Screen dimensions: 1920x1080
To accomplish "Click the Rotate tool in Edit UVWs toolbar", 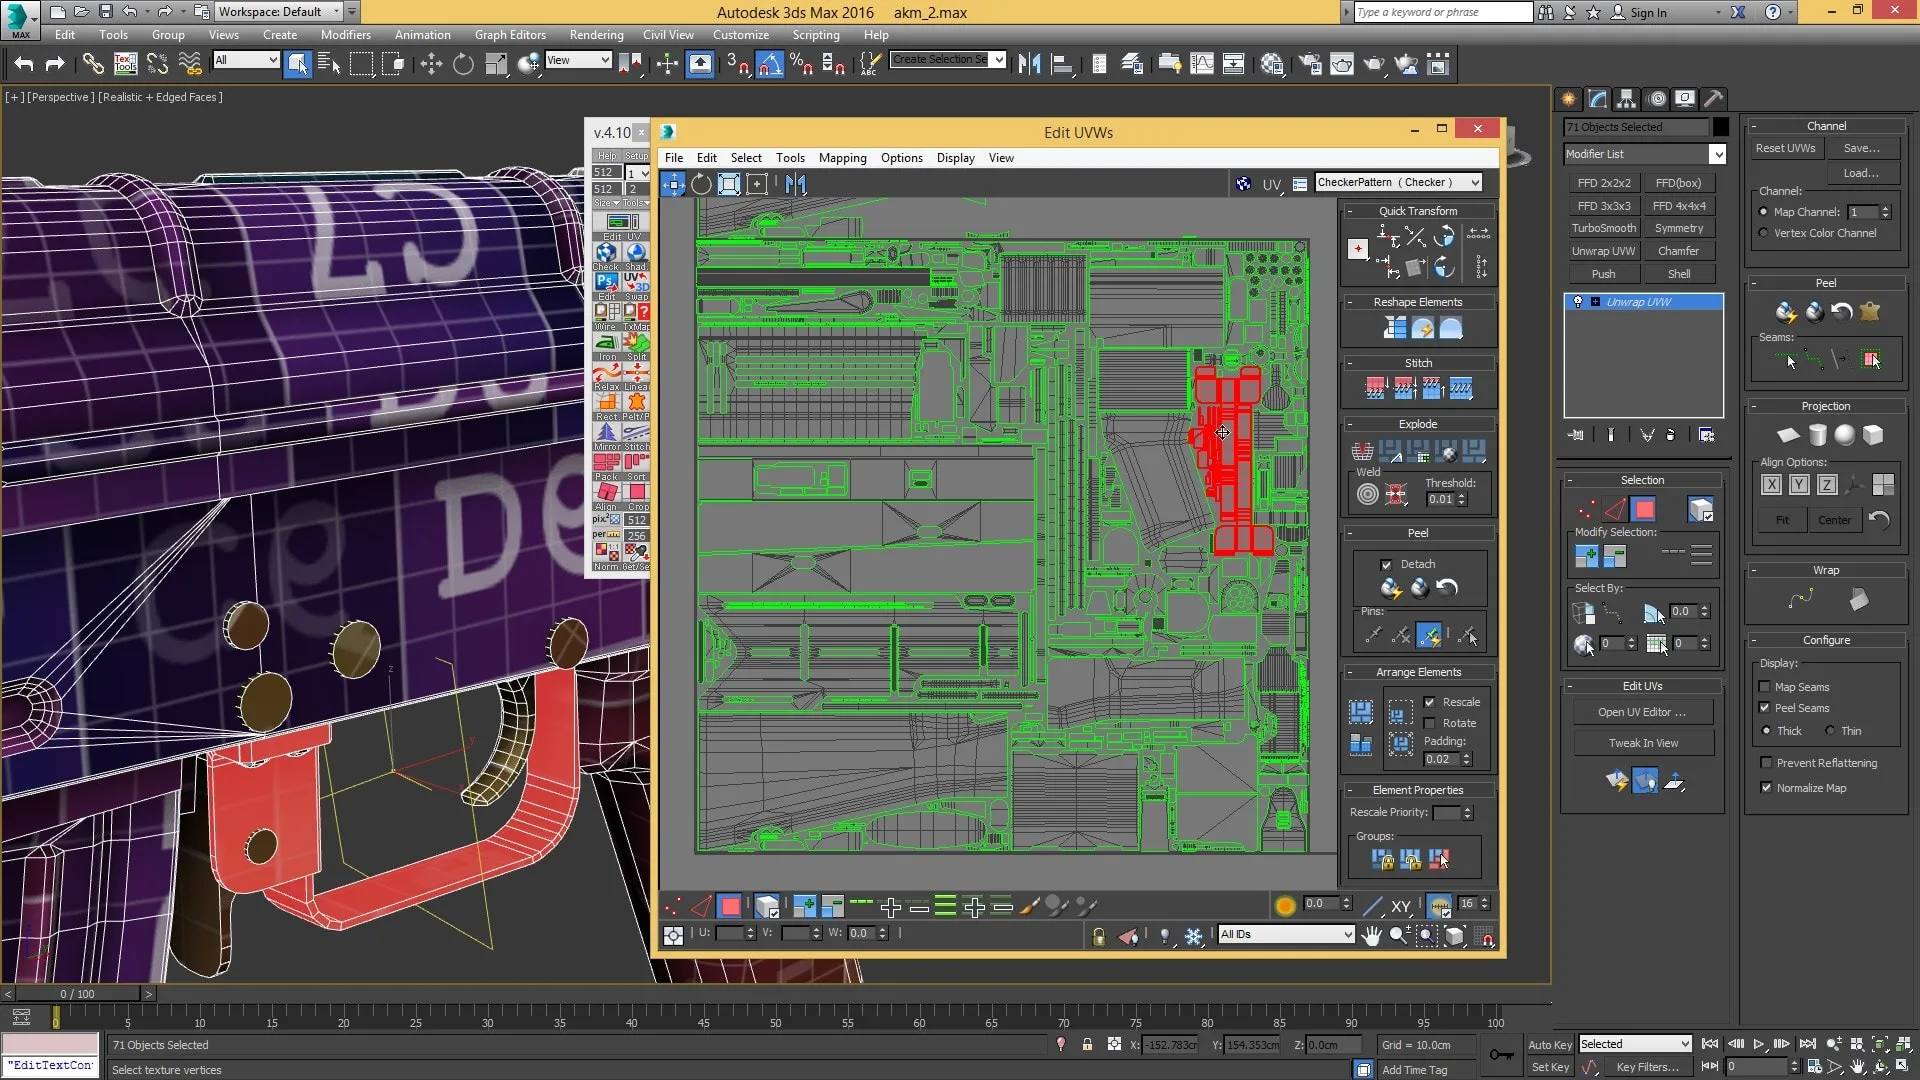I will 701,184.
